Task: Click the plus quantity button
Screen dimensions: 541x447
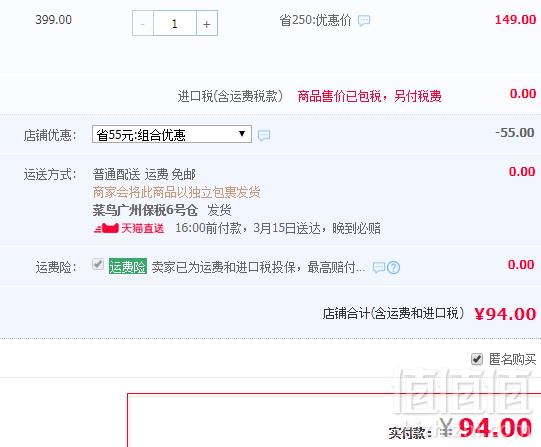Action: pos(207,23)
